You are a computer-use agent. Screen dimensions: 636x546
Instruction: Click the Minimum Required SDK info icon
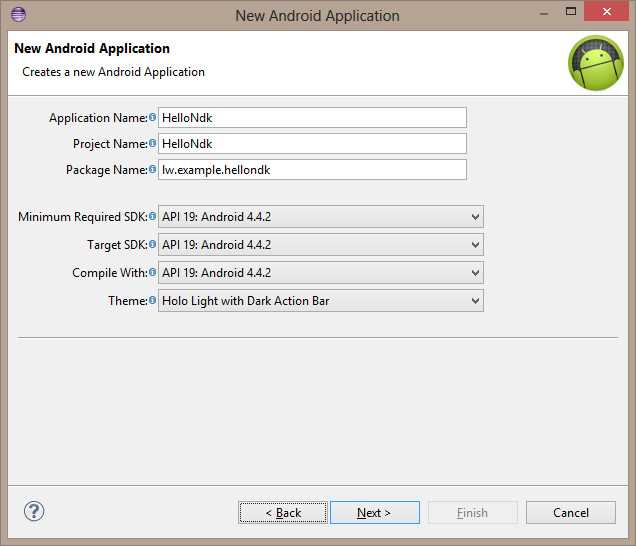(x=152, y=216)
